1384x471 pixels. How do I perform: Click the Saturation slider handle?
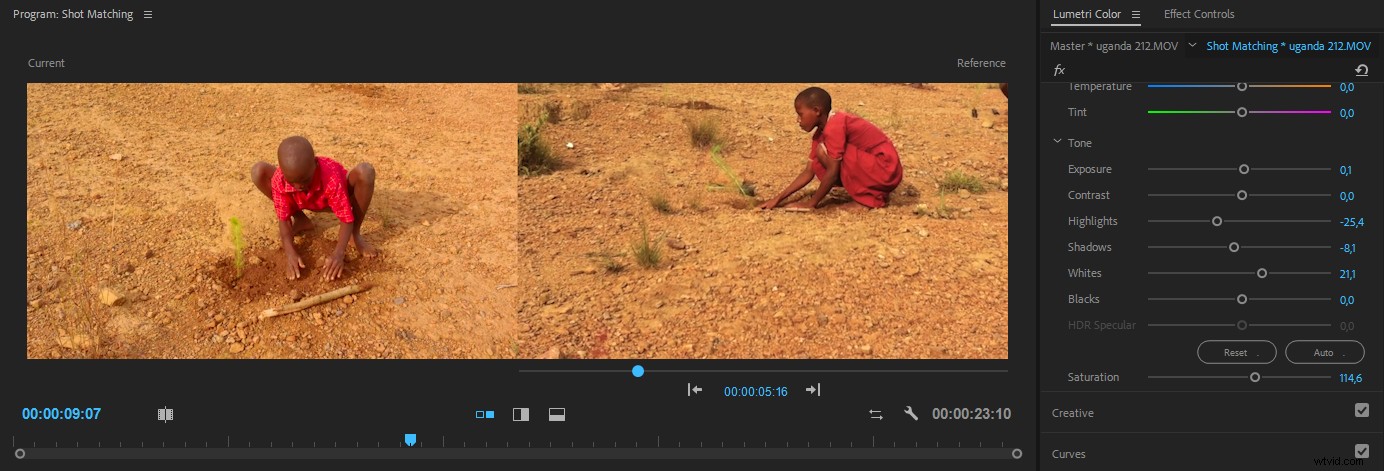(x=1255, y=377)
